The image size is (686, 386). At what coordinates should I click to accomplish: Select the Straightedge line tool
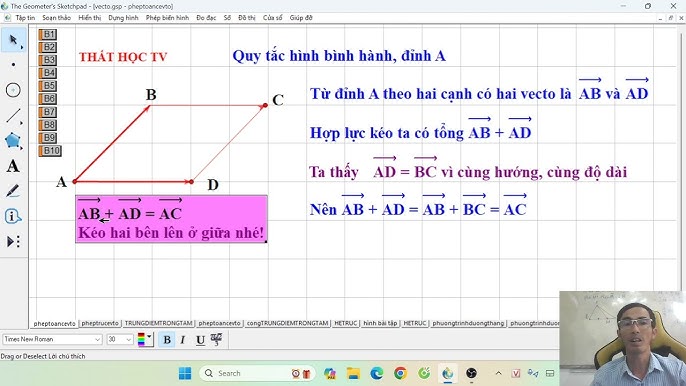tap(14, 116)
